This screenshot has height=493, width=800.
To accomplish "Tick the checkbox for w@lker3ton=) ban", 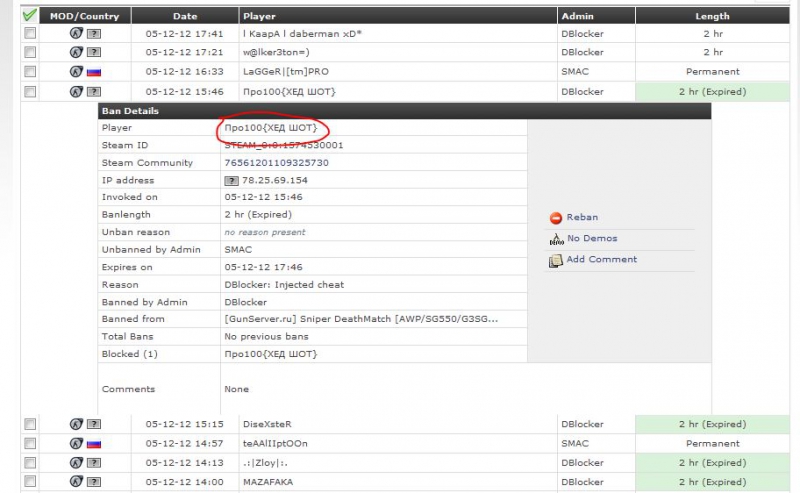I will pyautogui.click(x=30, y=53).
